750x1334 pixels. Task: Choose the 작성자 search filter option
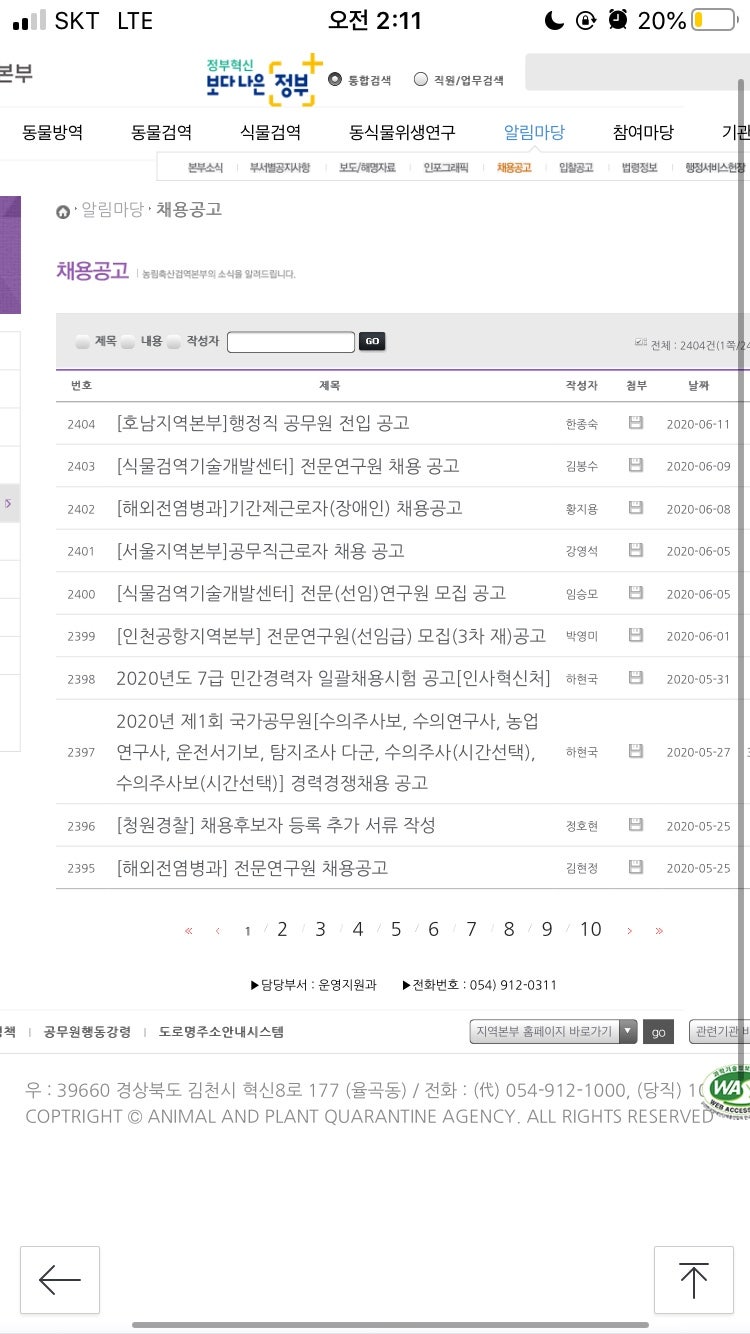coord(175,342)
